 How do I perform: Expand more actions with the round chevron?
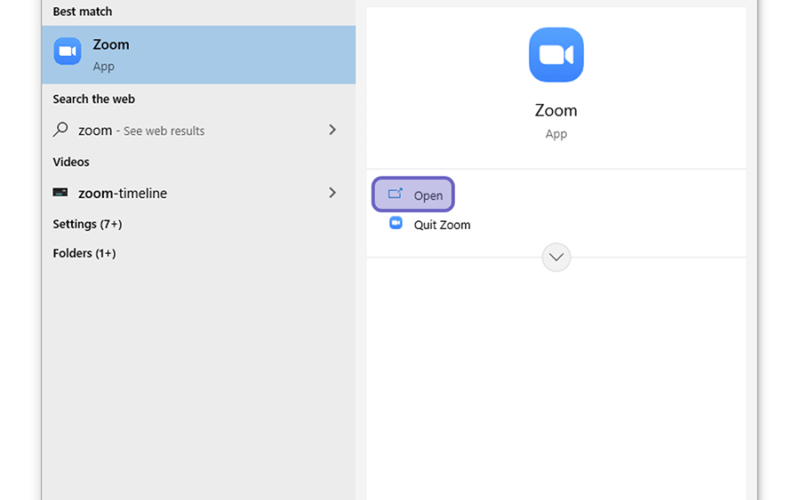coord(556,257)
